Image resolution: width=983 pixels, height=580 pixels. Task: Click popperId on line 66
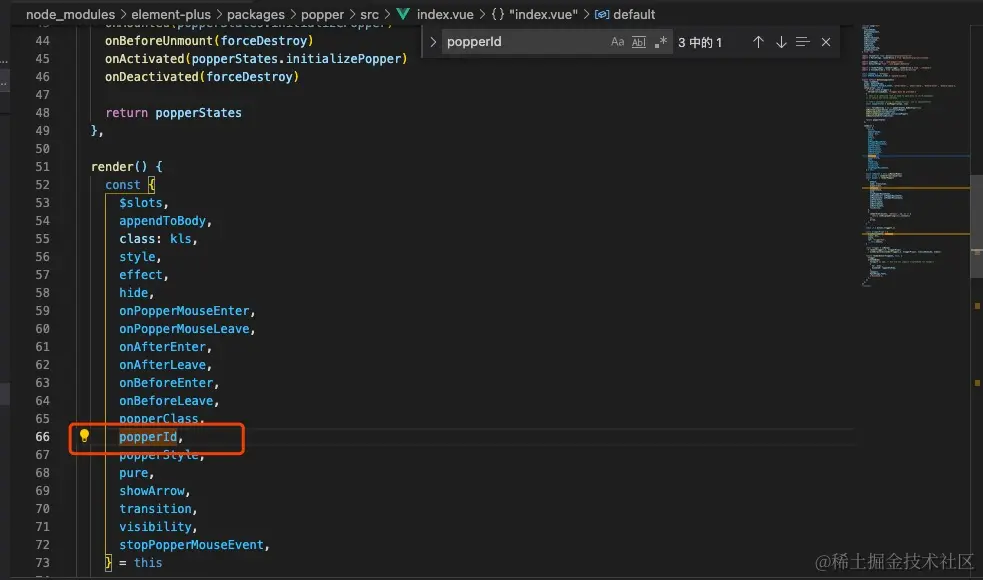coord(148,437)
